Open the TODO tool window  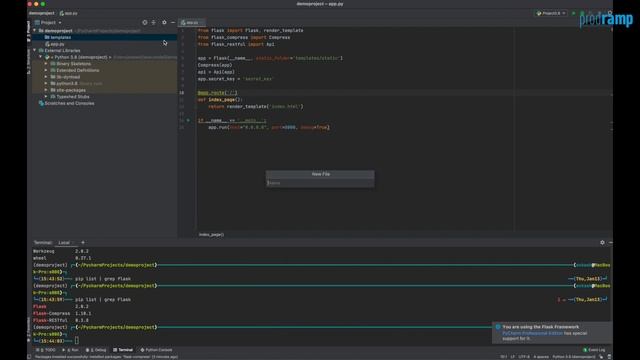click(x=46, y=350)
